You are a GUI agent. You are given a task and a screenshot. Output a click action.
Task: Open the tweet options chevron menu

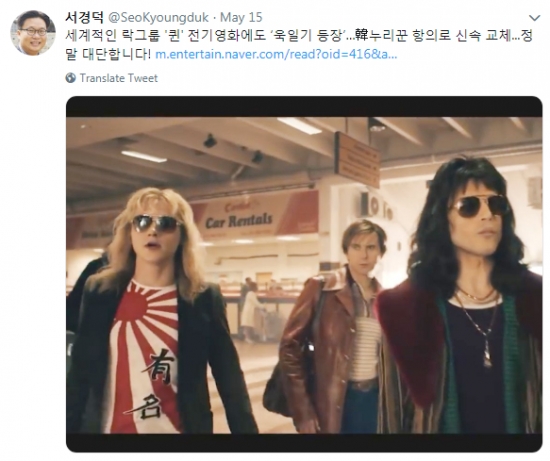pyautogui.click(x=535, y=18)
